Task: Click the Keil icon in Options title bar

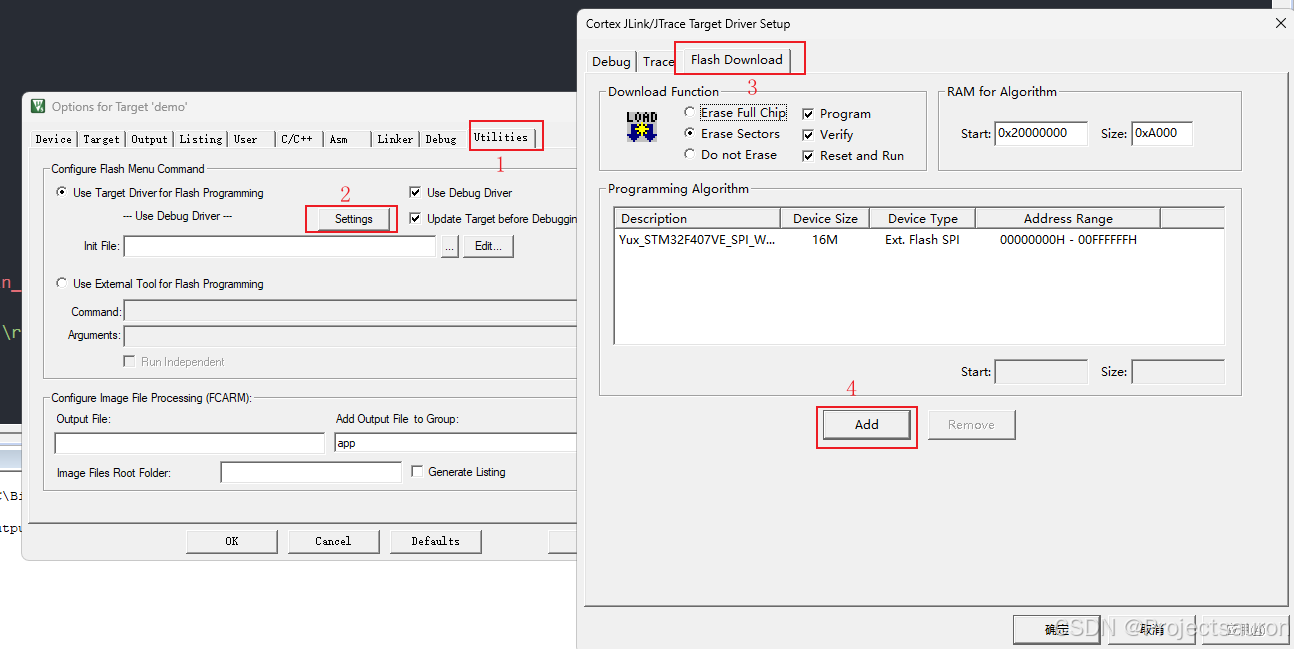Action: tap(38, 107)
